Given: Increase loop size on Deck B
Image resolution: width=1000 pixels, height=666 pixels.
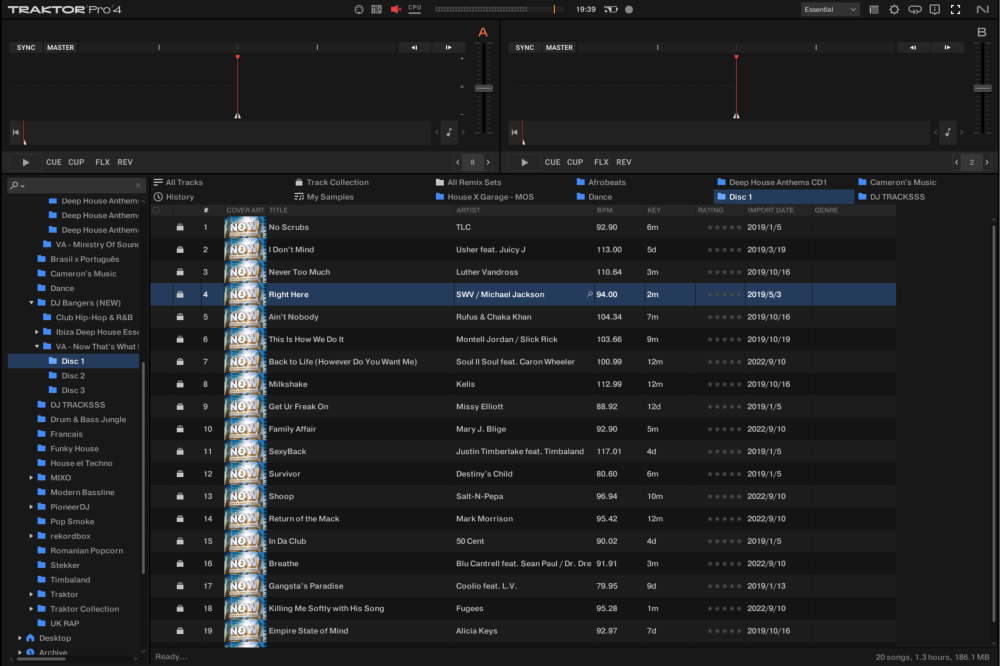Looking at the screenshot, I should (x=987, y=162).
